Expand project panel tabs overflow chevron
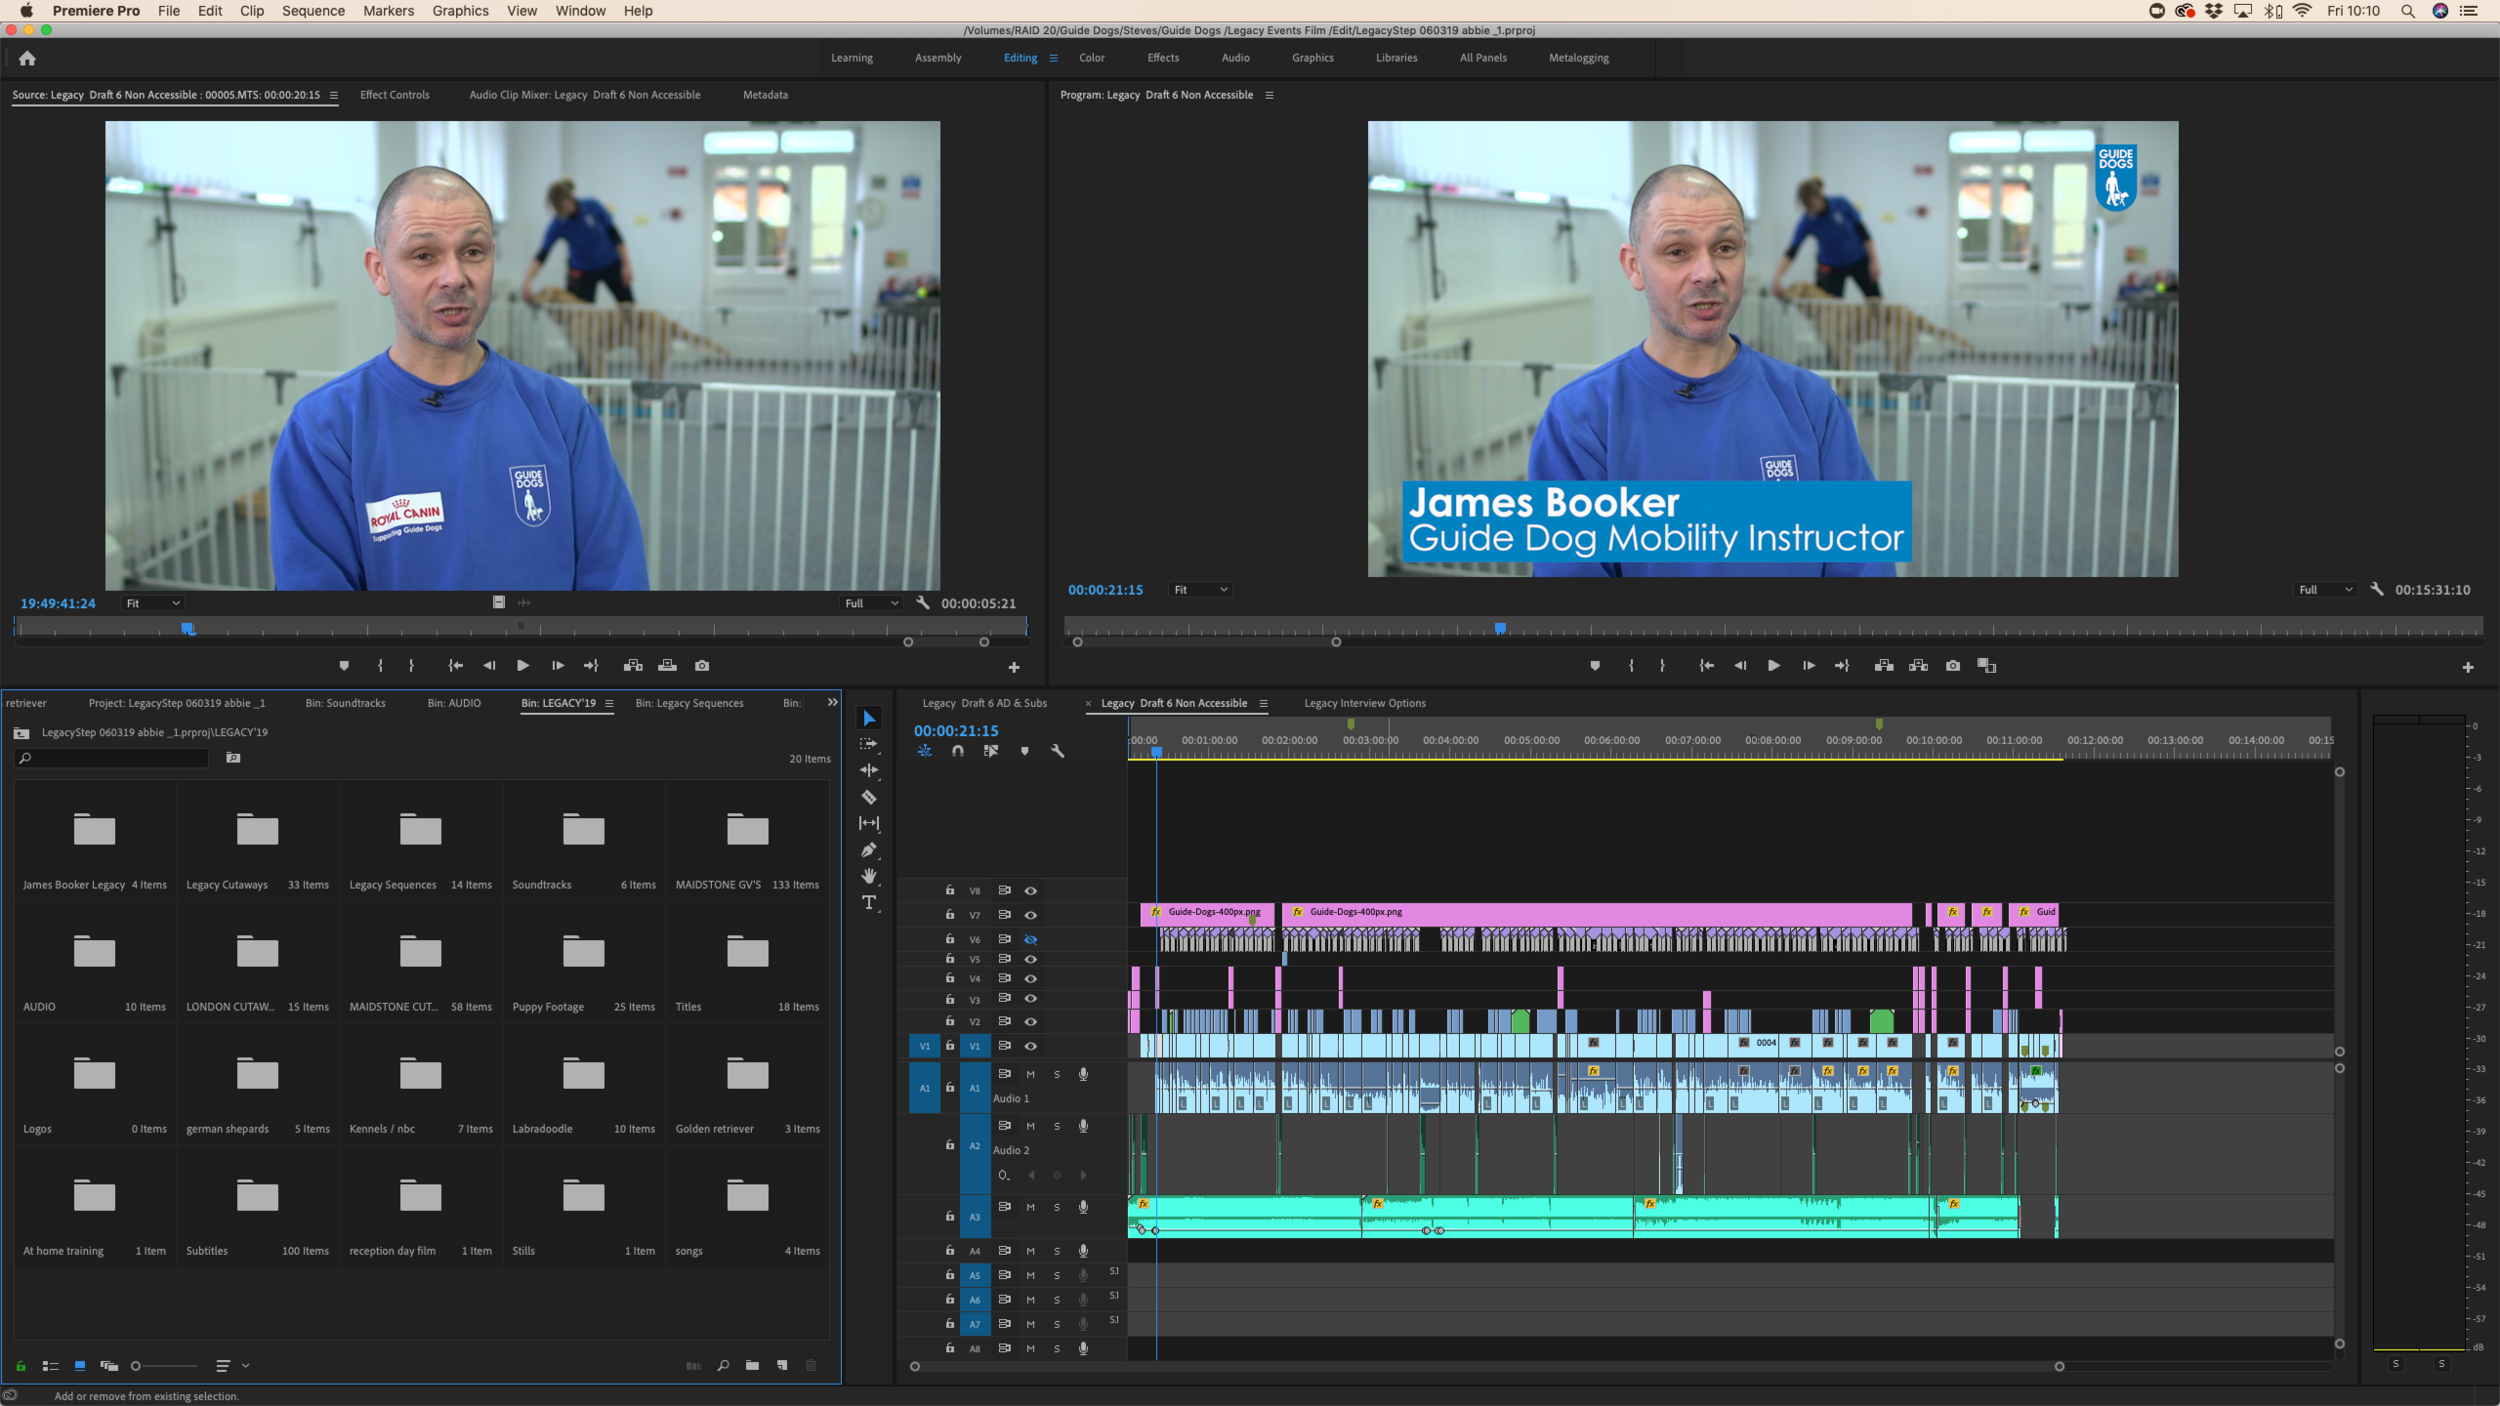Image resolution: width=2500 pixels, height=1406 pixels. pyautogui.click(x=832, y=702)
